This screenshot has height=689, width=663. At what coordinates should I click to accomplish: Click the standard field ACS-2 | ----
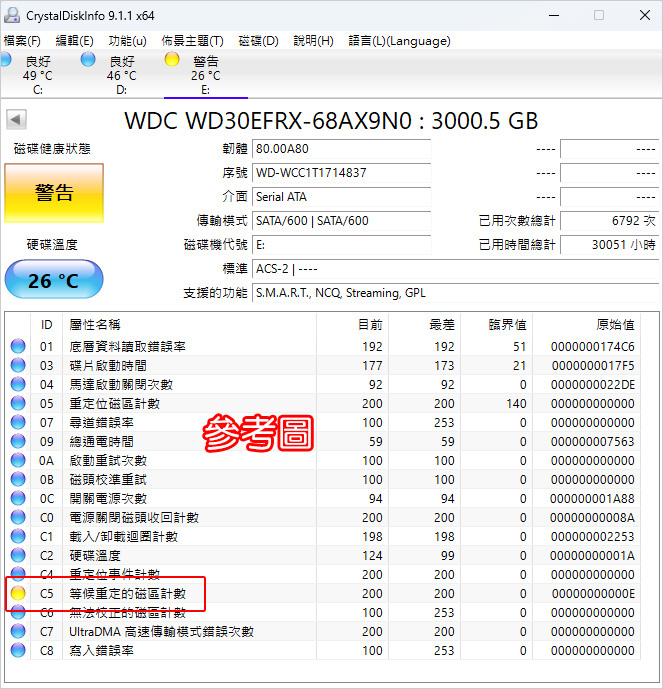point(456,268)
